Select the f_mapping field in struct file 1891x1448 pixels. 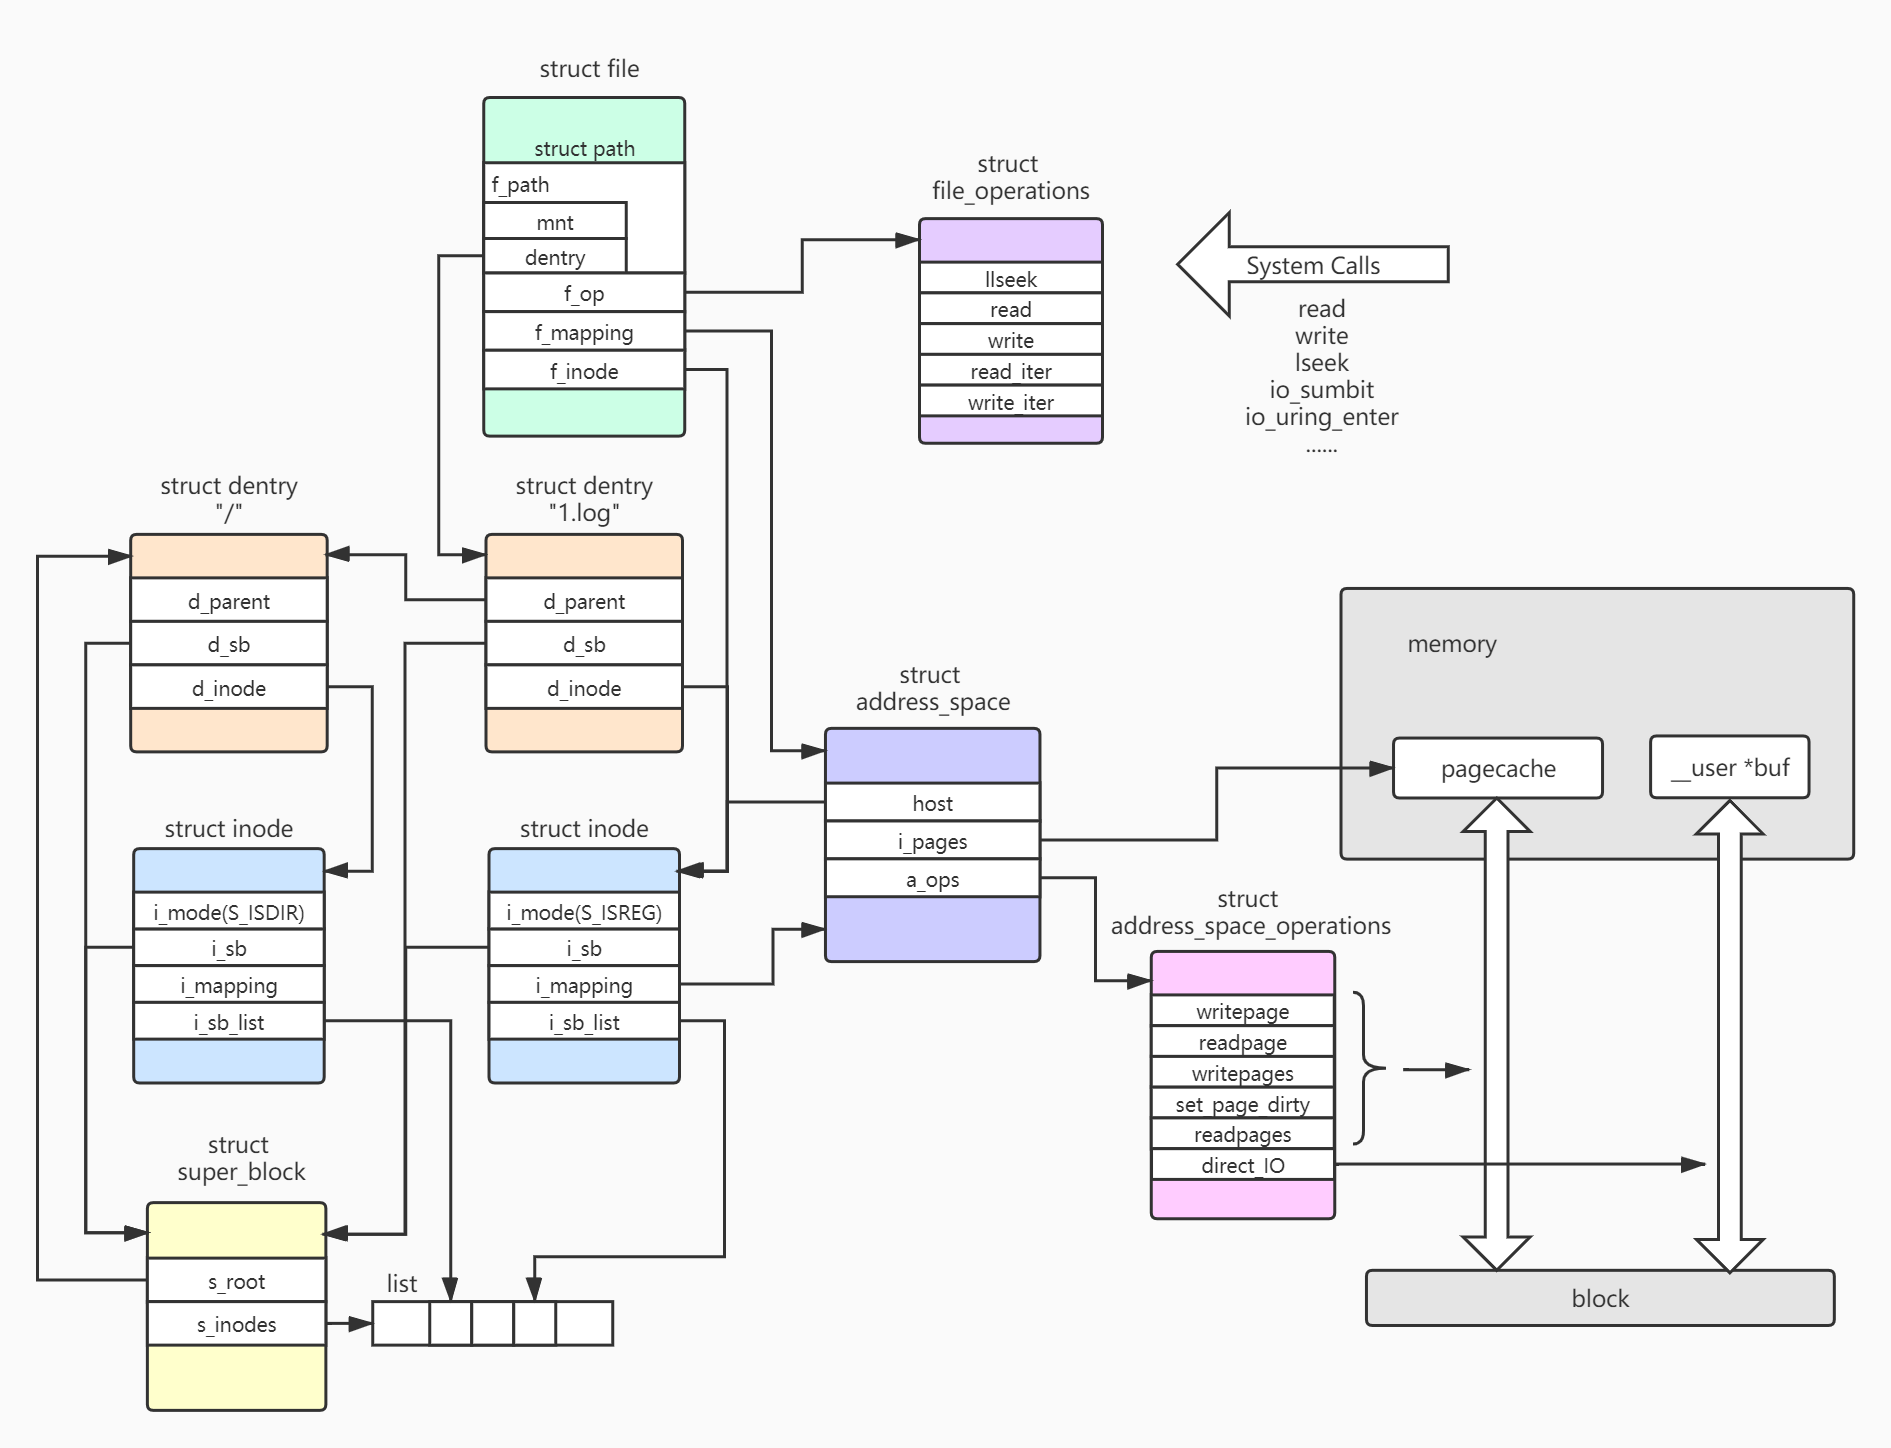click(x=584, y=332)
